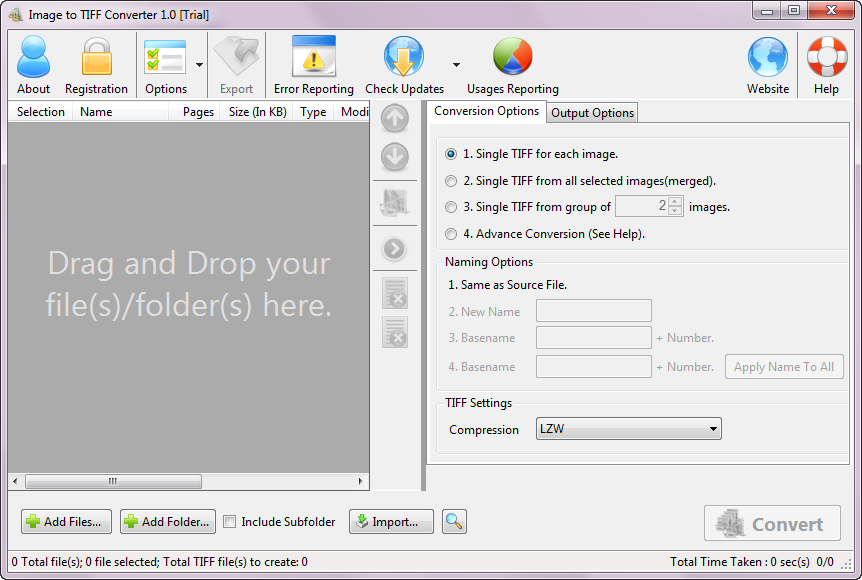Viewport: 862px width, 580px height.
Task: Click the Add Folder button
Action: 168,521
